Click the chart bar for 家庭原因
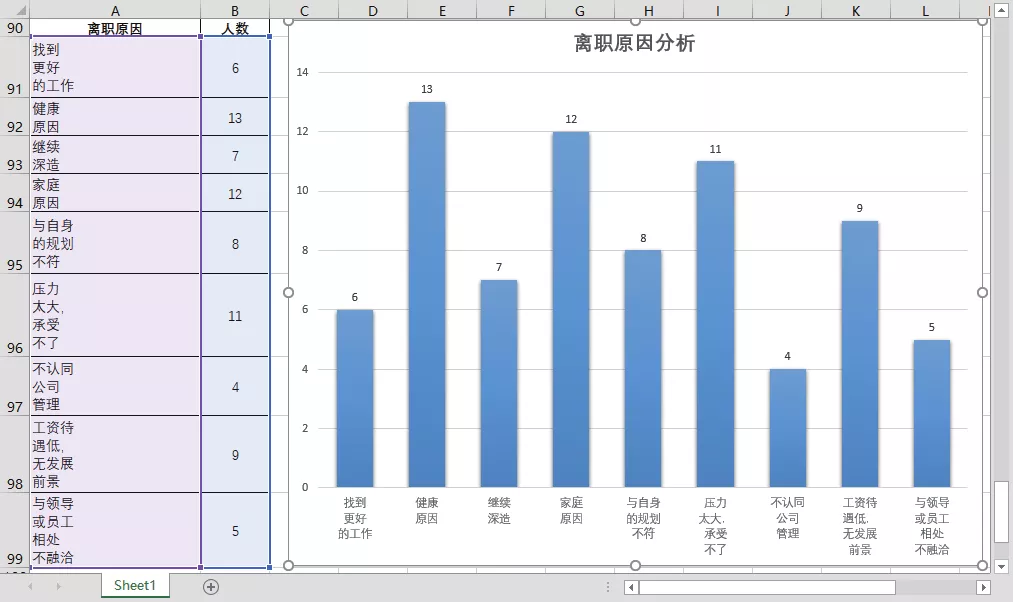This screenshot has height=602, width=1013. 571,309
